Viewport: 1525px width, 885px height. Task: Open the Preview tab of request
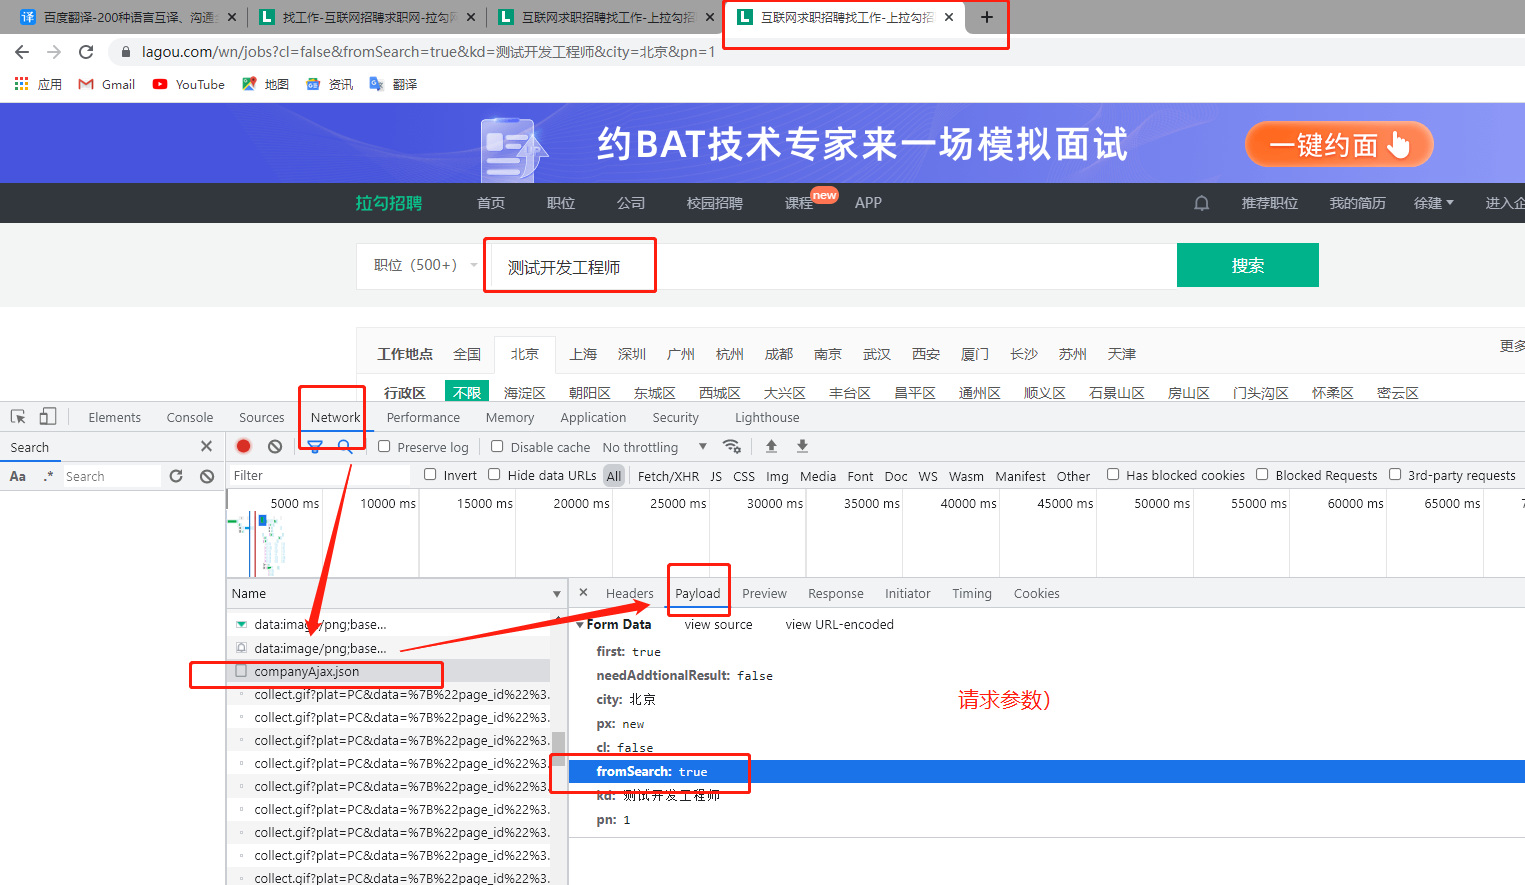pyautogui.click(x=765, y=594)
